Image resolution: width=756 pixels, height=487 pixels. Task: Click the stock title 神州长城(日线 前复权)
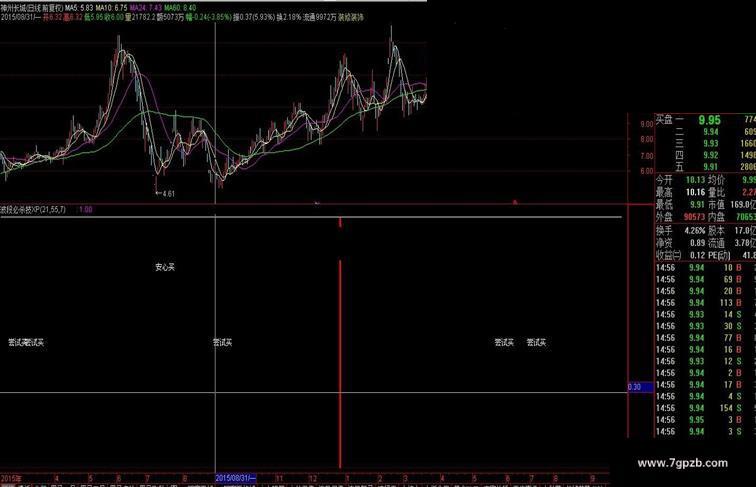pyautogui.click(x=32, y=8)
